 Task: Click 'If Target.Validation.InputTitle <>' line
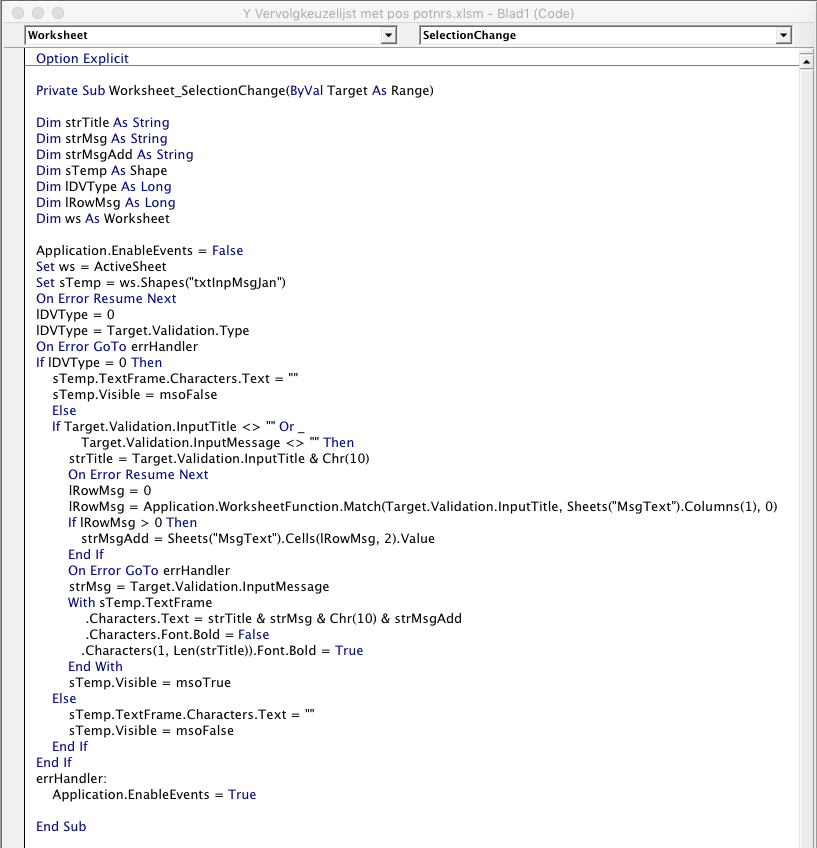click(178, 427)
